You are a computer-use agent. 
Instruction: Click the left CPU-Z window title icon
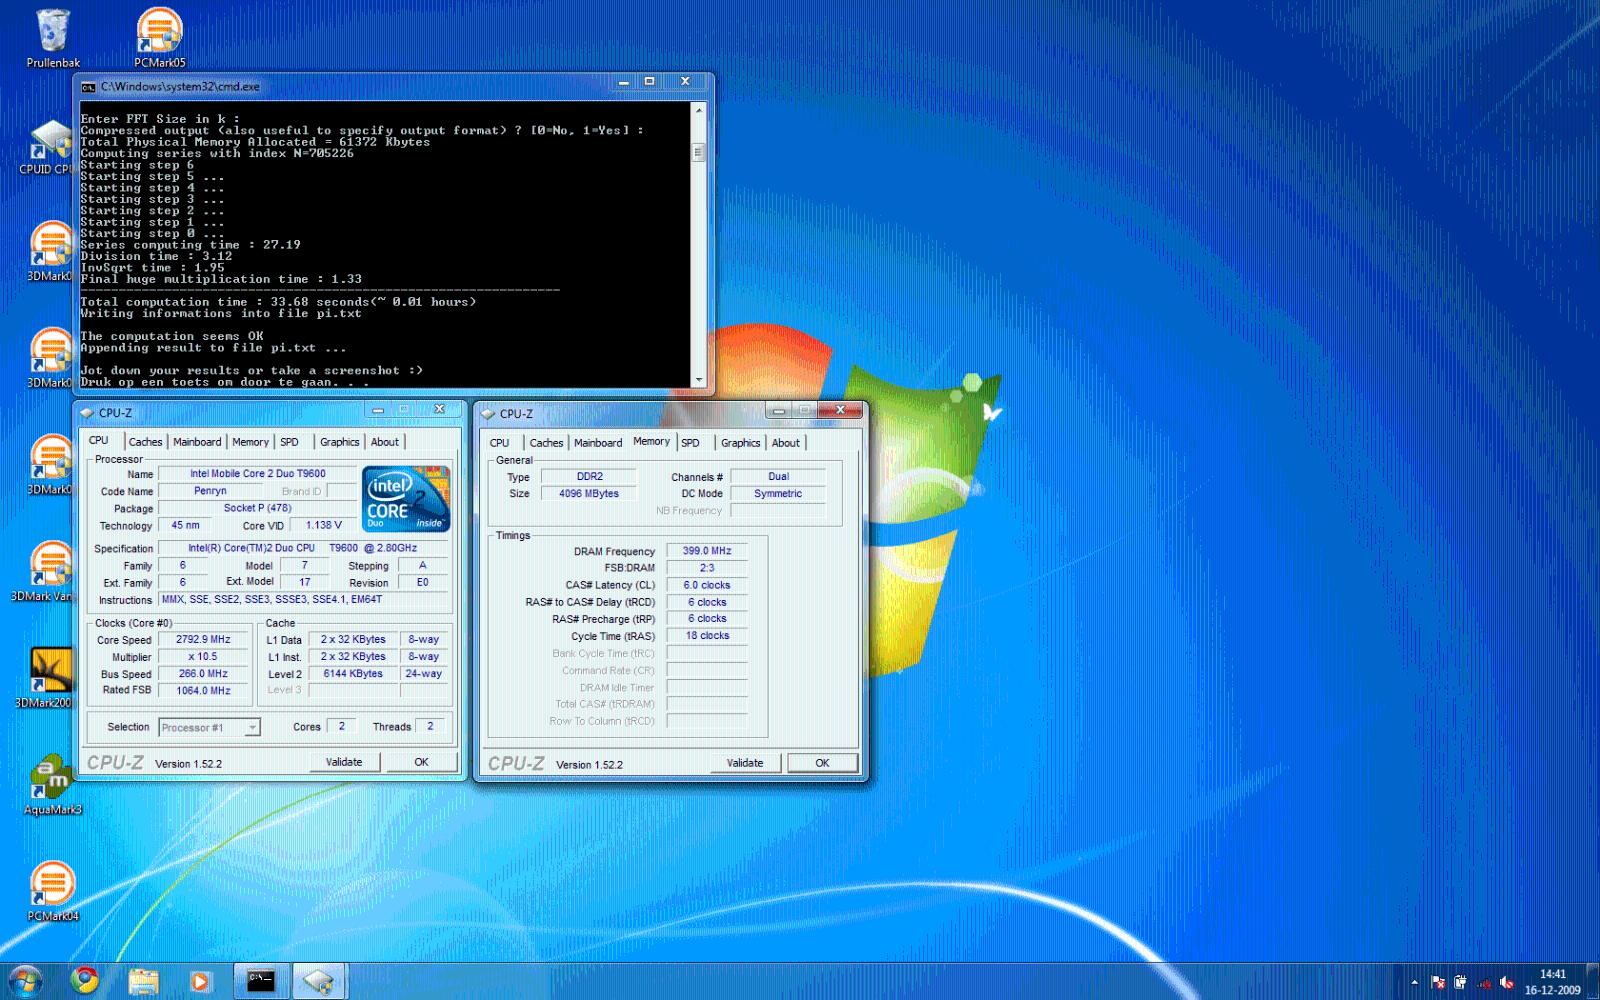point(87,412)
